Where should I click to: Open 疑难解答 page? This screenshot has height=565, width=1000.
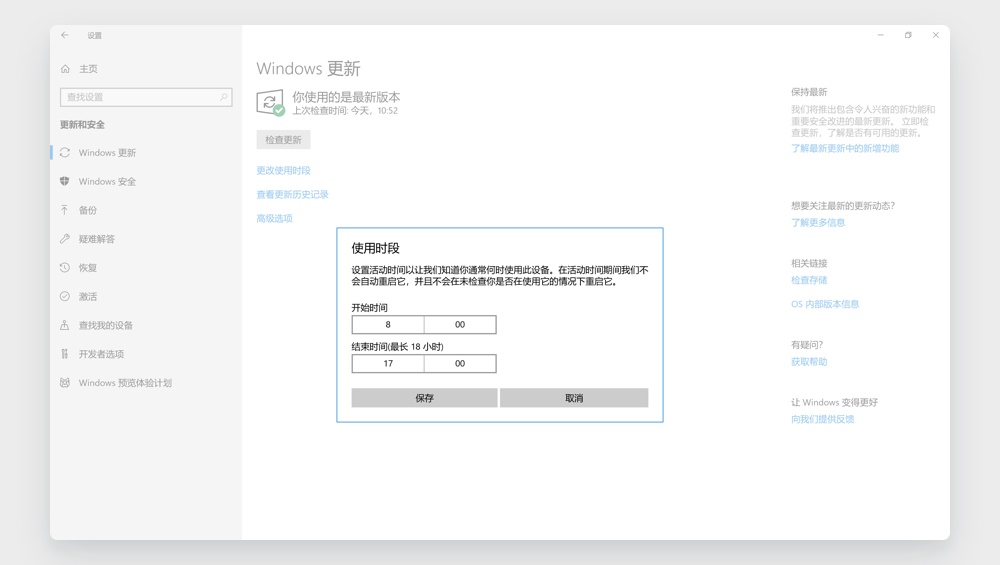(96, 238)
